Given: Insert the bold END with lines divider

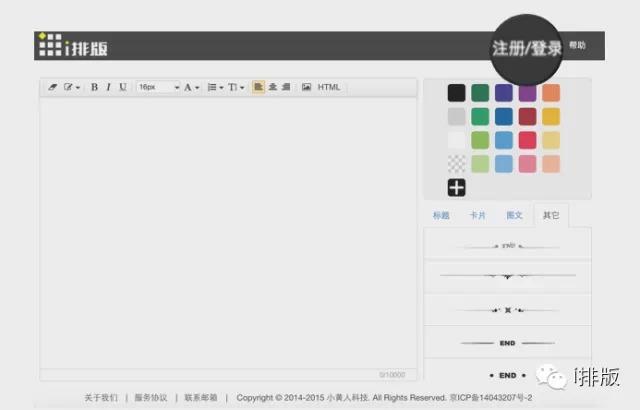Looking at the screenshot, I should tap(507, 343).
